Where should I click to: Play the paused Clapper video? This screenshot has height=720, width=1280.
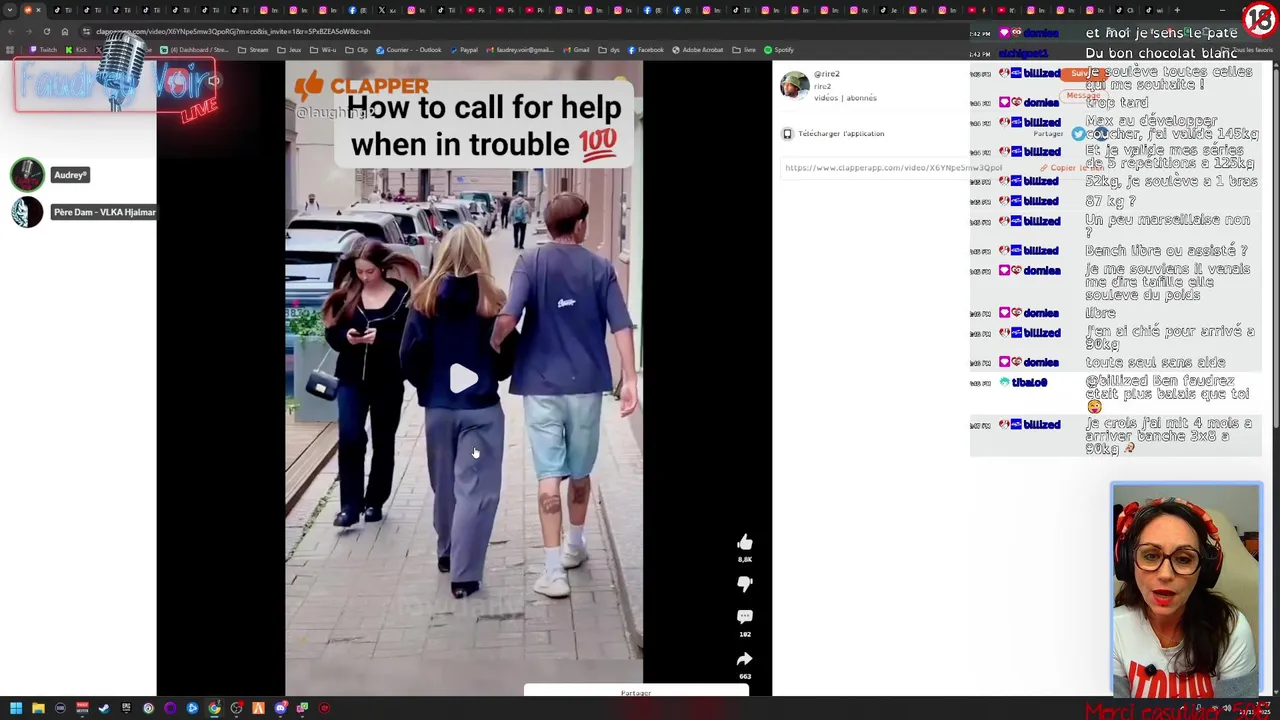click(x=463, y=378)
